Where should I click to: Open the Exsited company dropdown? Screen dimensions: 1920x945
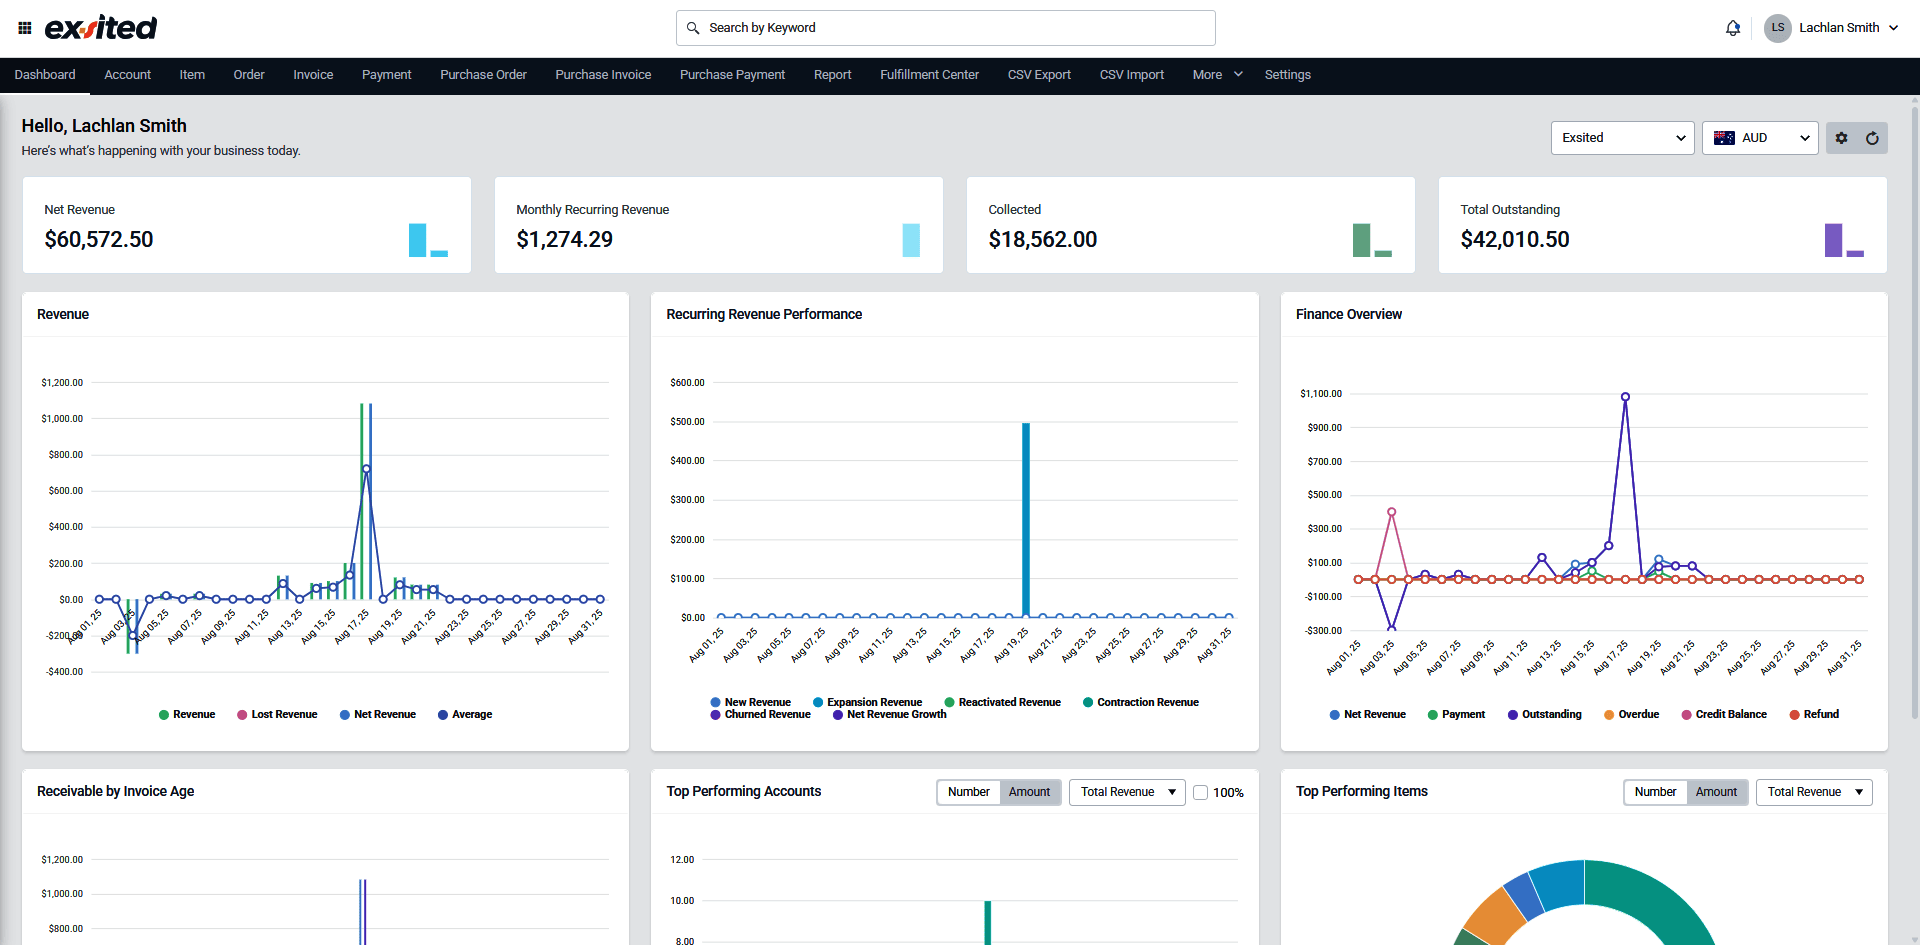click(x=1622, y=138)
